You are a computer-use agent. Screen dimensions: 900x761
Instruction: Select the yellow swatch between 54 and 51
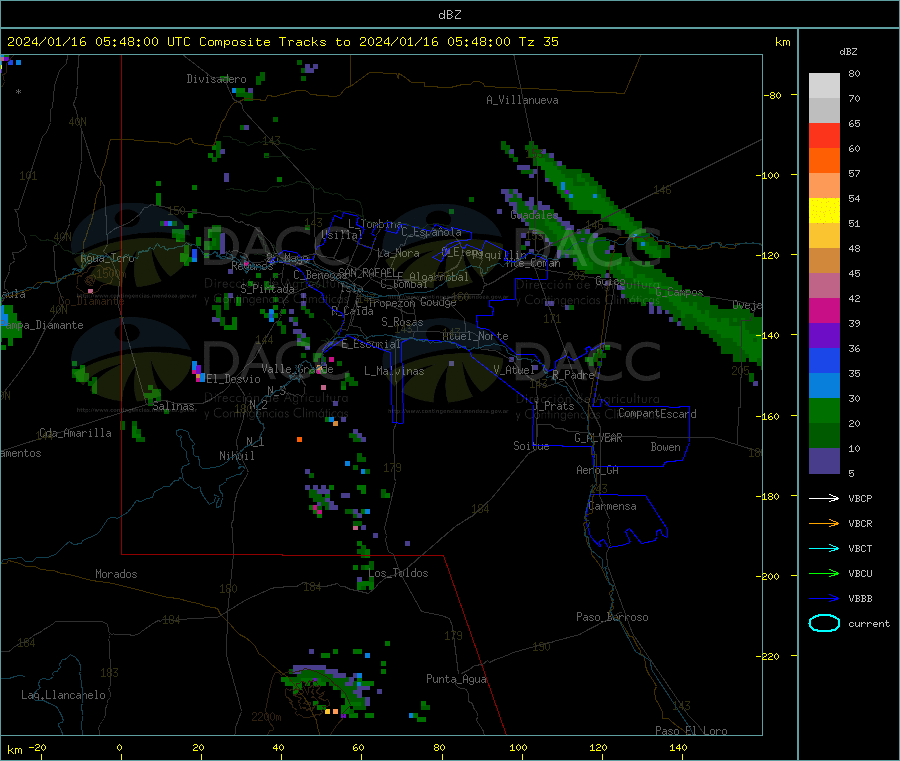[824, 211]
